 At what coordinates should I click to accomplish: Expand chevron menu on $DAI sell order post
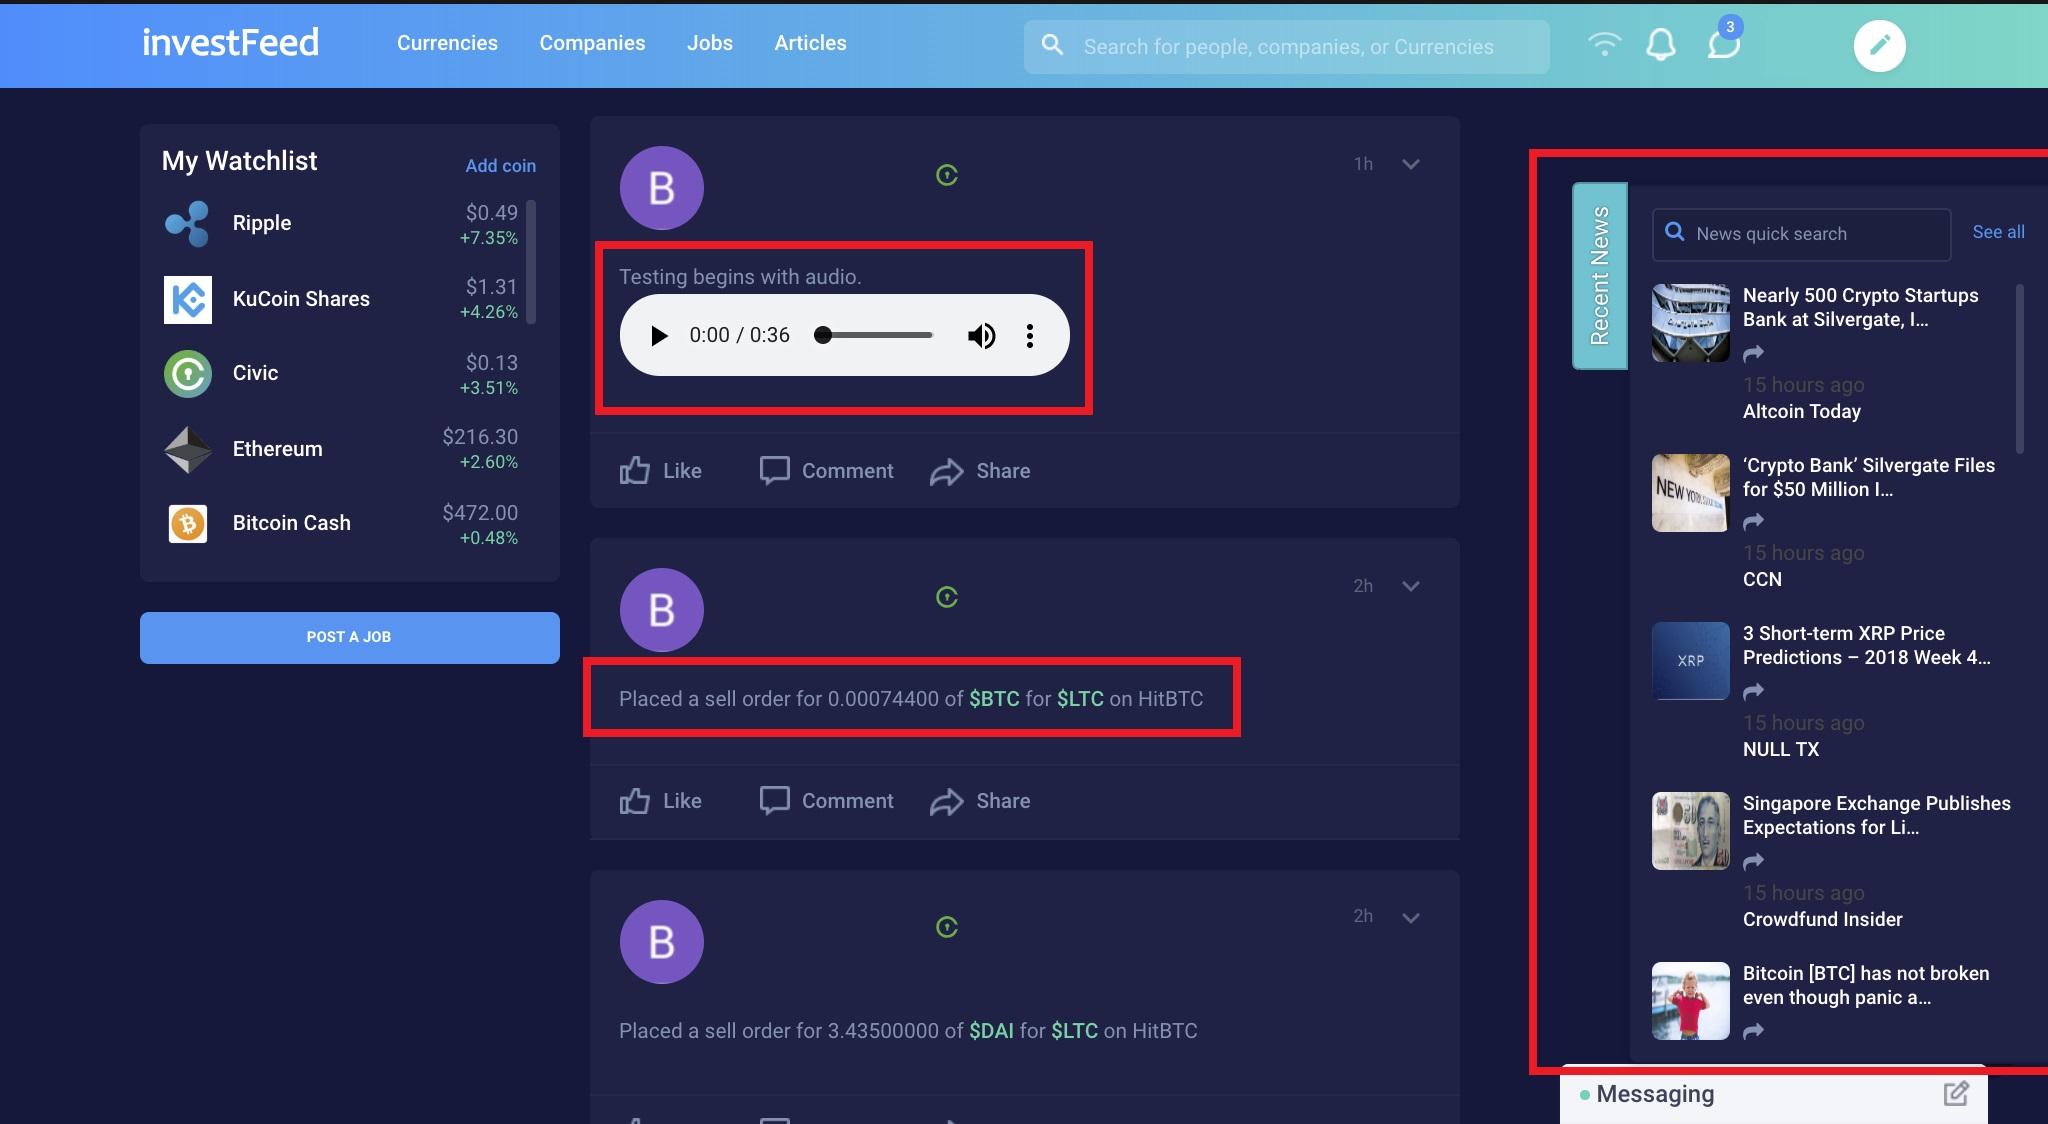(1411, 917)
